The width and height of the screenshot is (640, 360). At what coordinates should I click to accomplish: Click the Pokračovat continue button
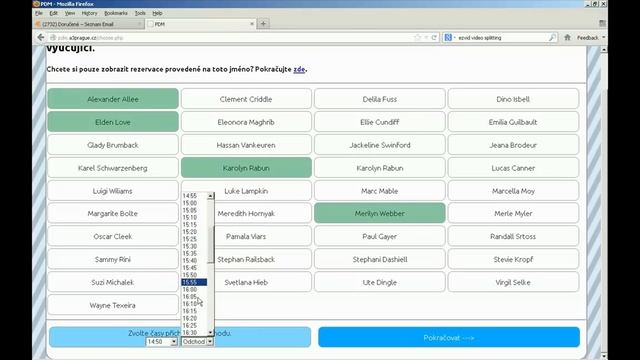pos(449,338)
